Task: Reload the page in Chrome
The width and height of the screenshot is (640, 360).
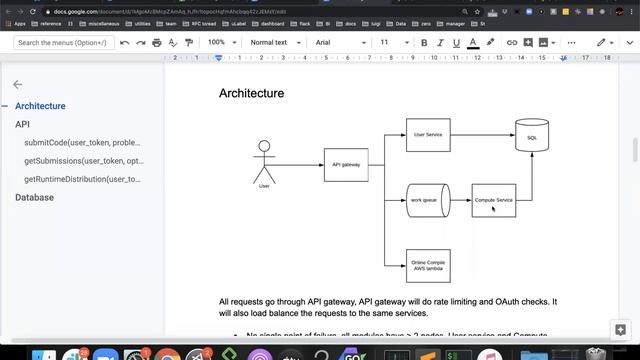Action: [x=33, y=12]
